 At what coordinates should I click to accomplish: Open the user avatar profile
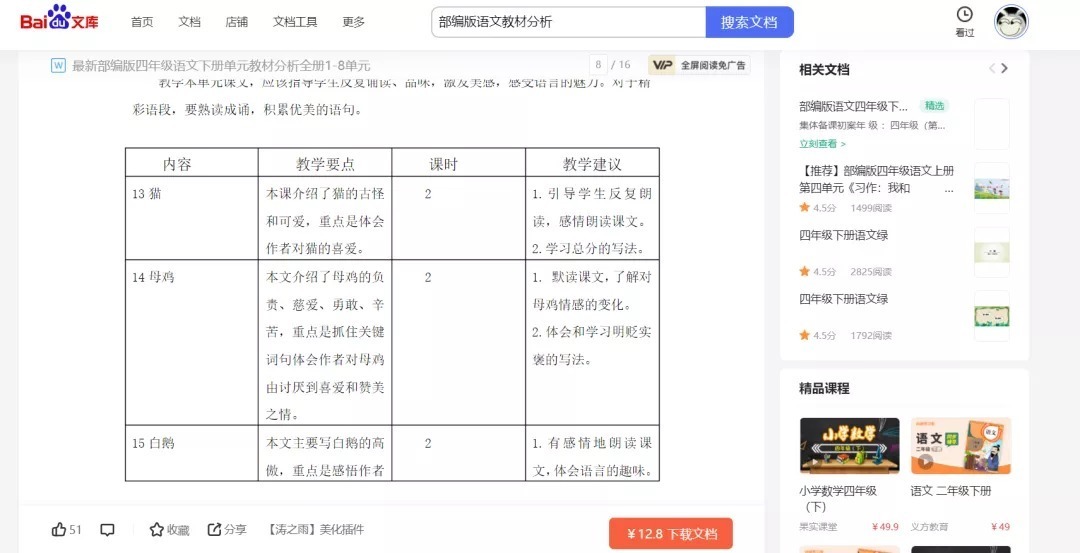[x=1011, y=22]
